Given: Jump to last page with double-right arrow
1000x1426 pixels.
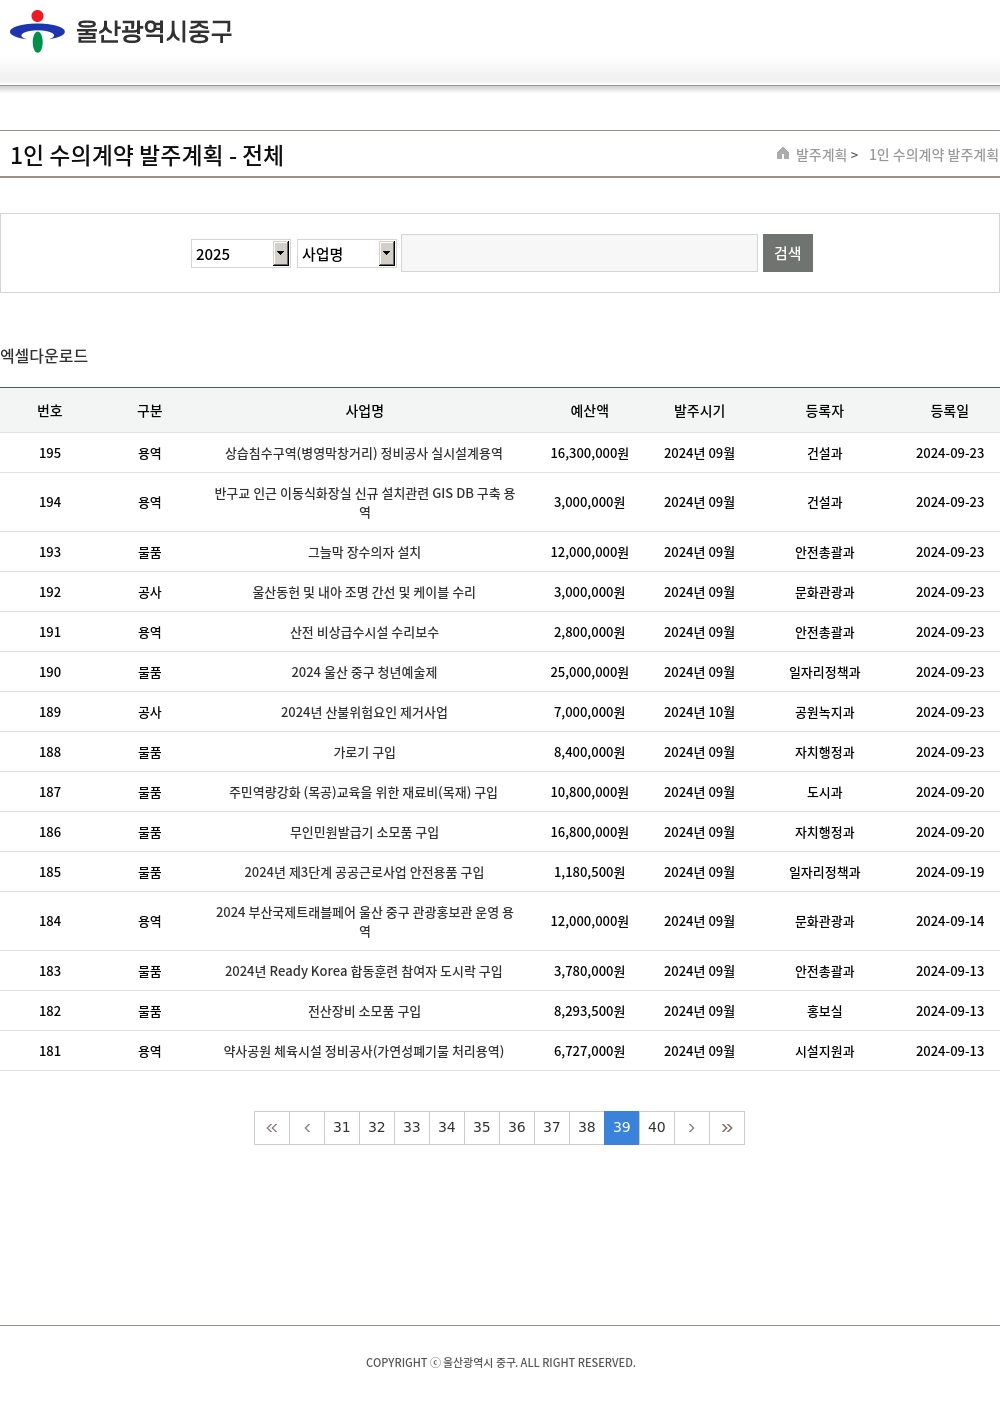Looking at the screenshot, I should 727,1128.
